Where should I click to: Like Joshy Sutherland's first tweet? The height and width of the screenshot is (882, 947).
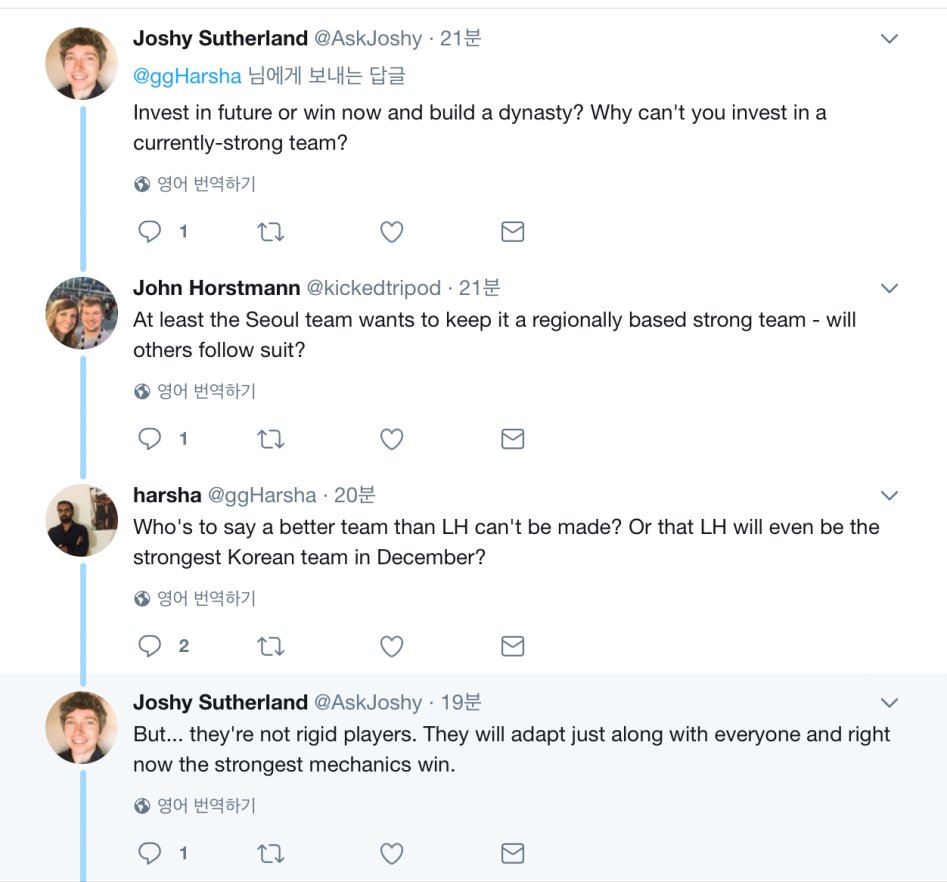pyautogui.click(x=391, y=232)
